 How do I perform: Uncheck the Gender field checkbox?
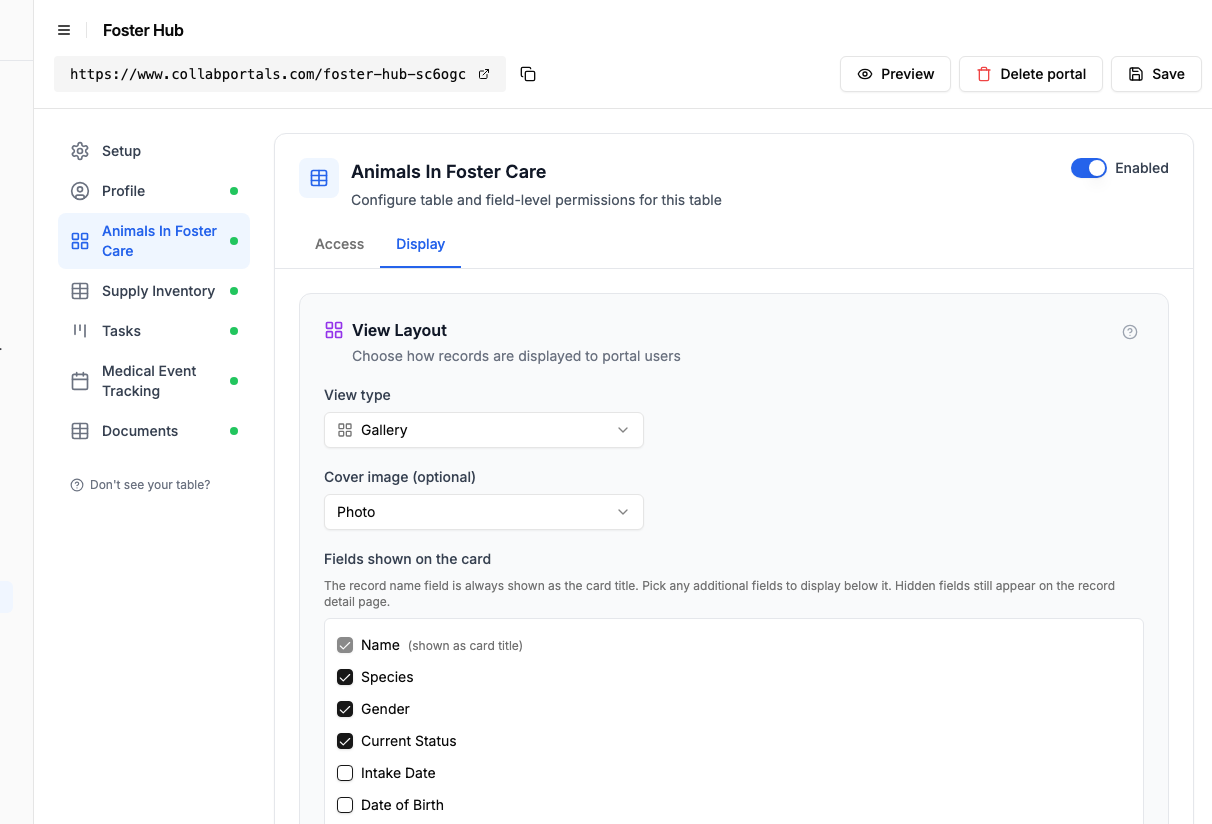click(x=345, y=709)
